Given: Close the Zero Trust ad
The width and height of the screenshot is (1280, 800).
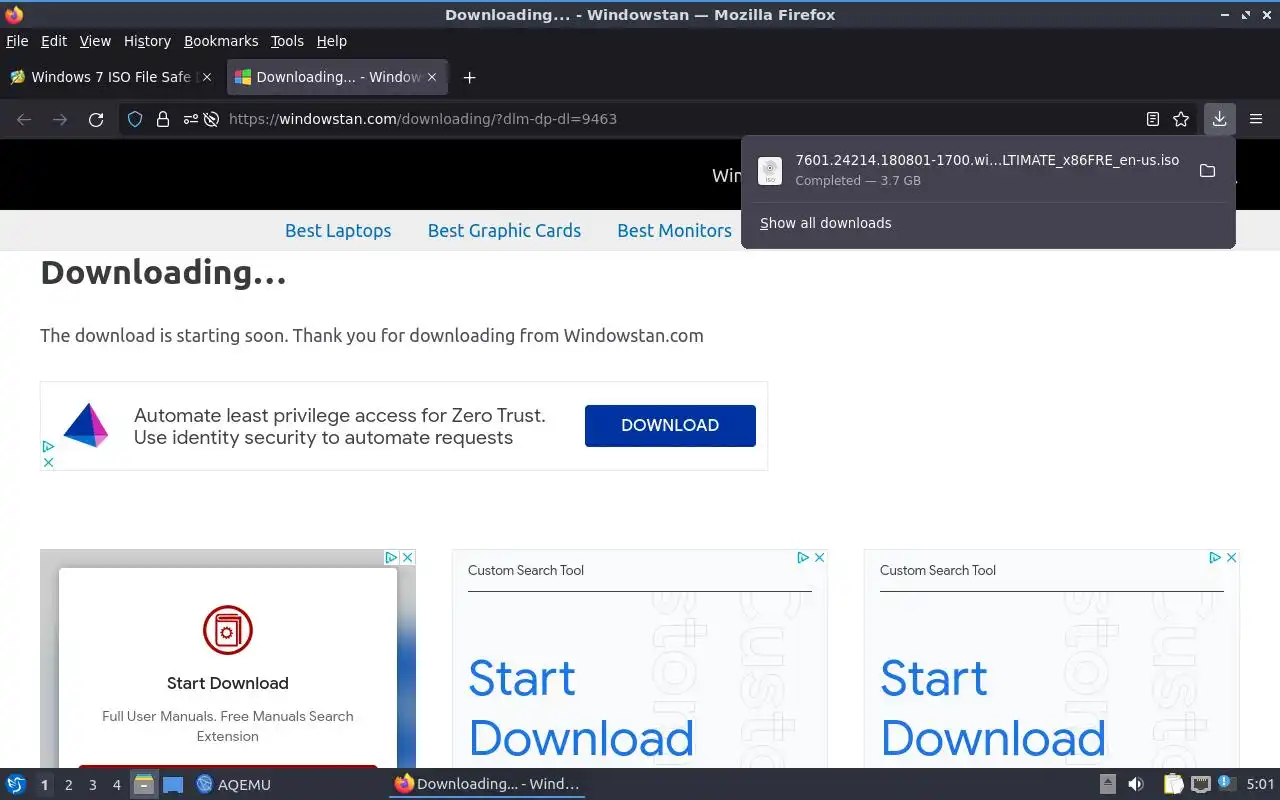Looking at the screenshot, I should point(47,463).
